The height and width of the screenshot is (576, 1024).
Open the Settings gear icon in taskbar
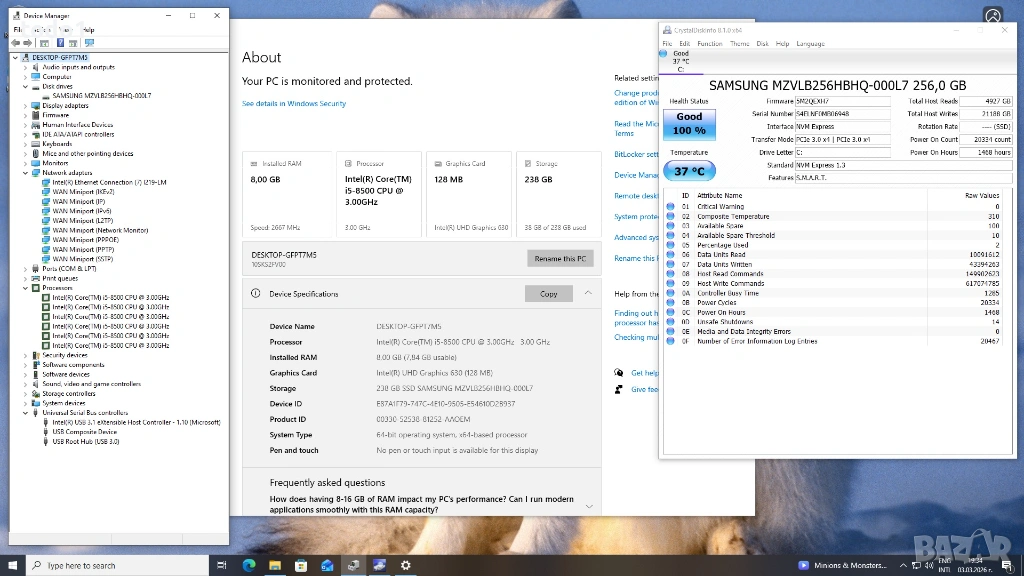point(405,565)
